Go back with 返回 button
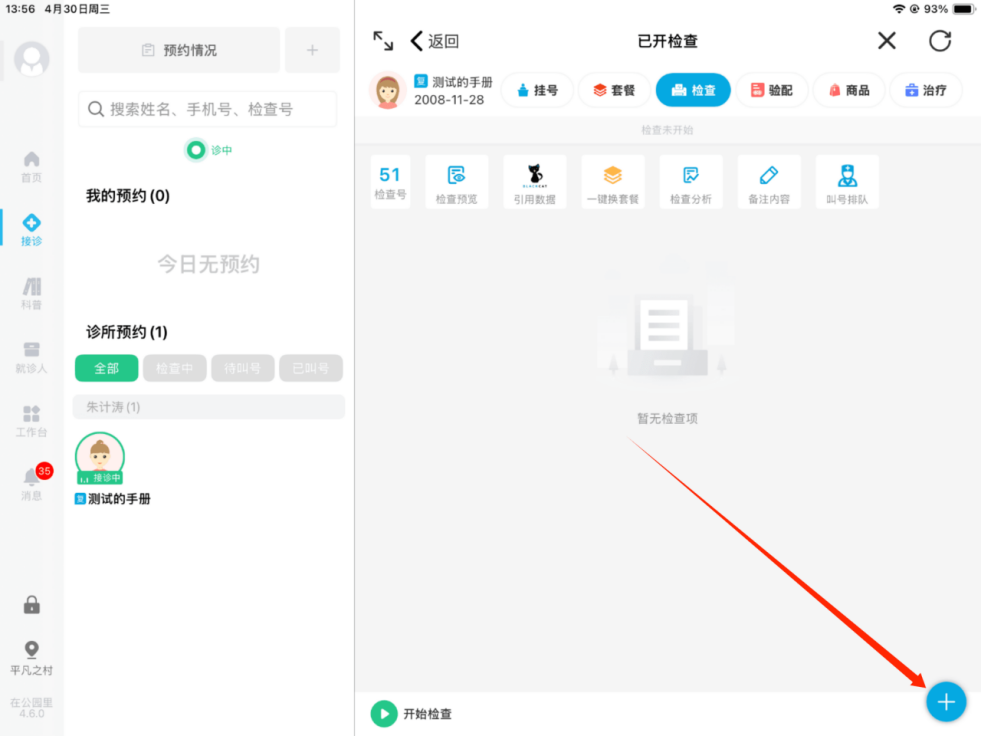The height and width of the screenshot is (736, 981). click(x=435, y=41)
